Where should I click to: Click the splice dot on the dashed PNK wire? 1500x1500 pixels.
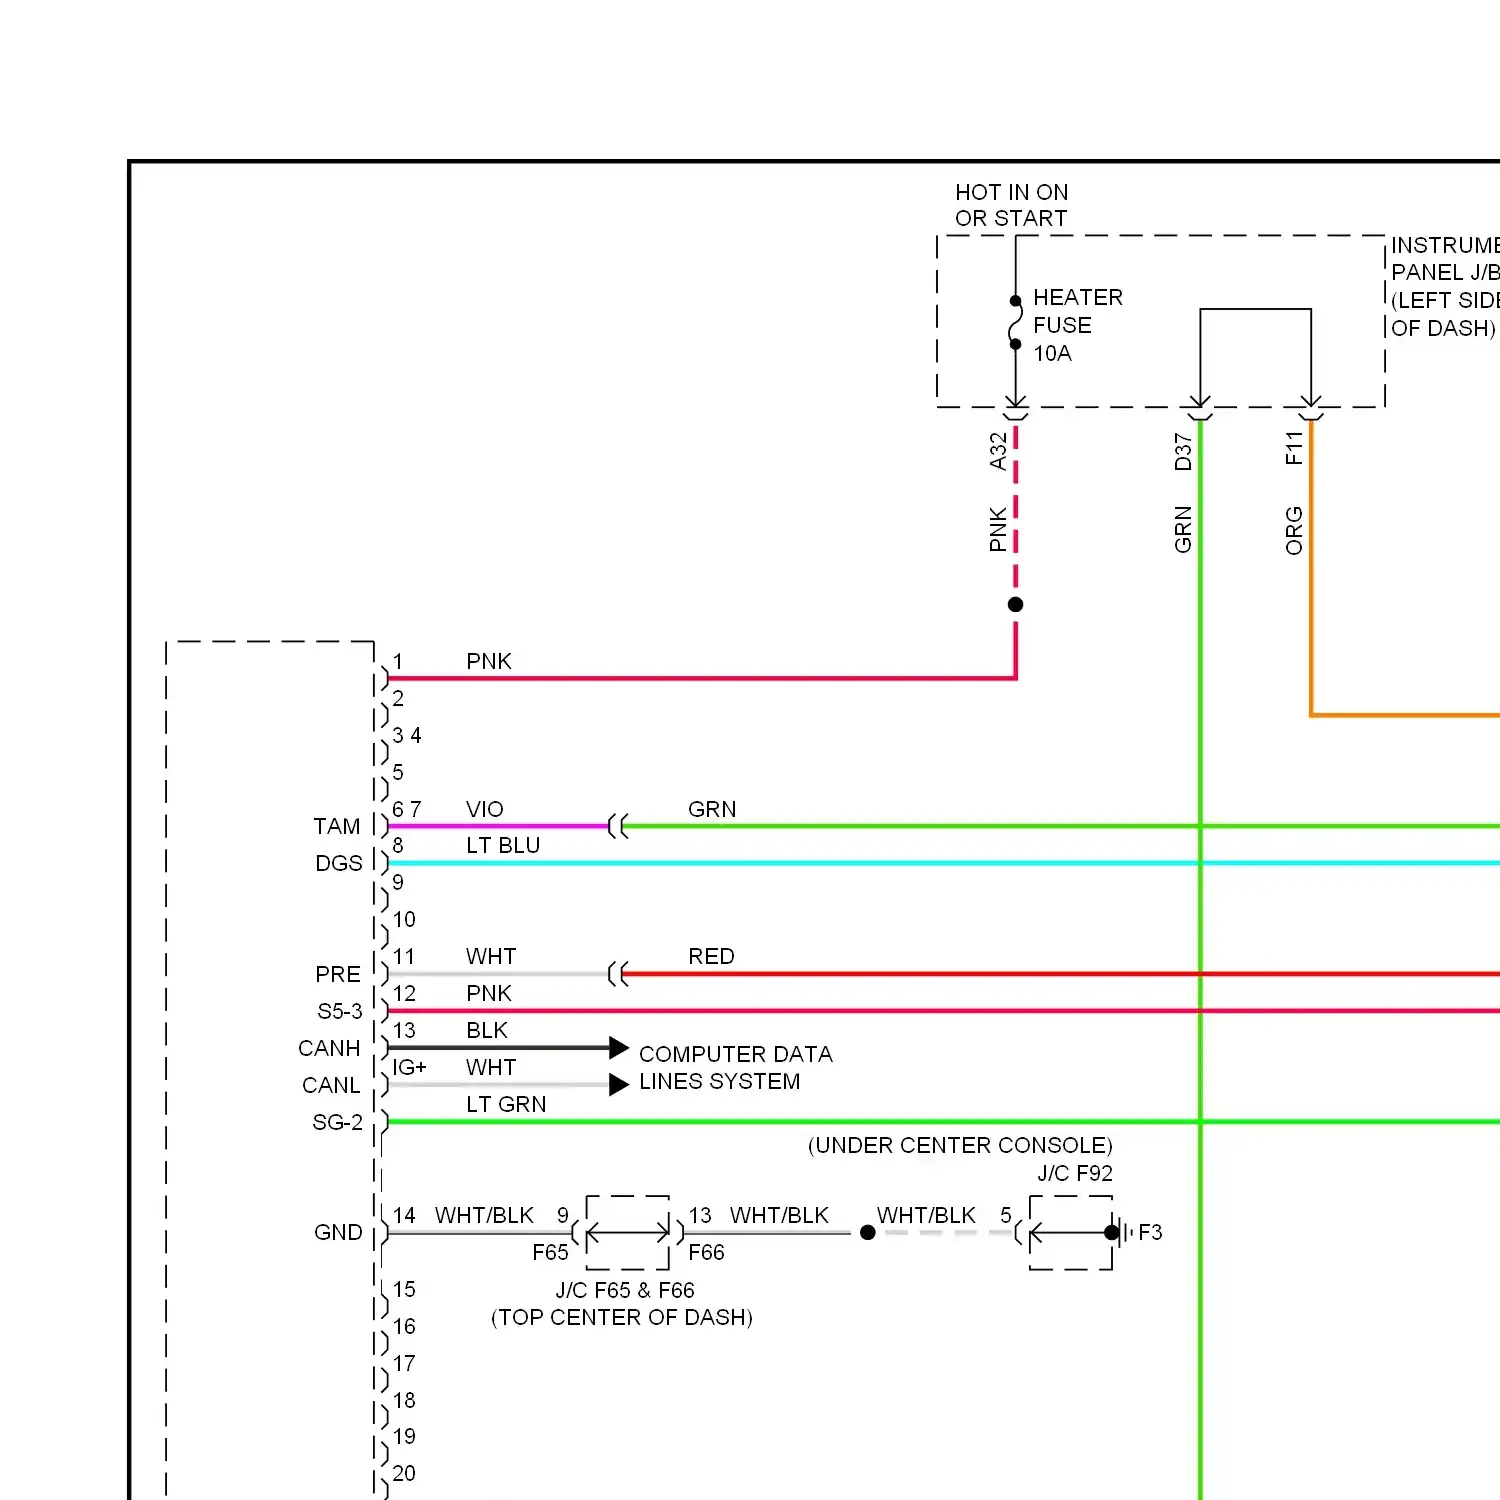1015,604
